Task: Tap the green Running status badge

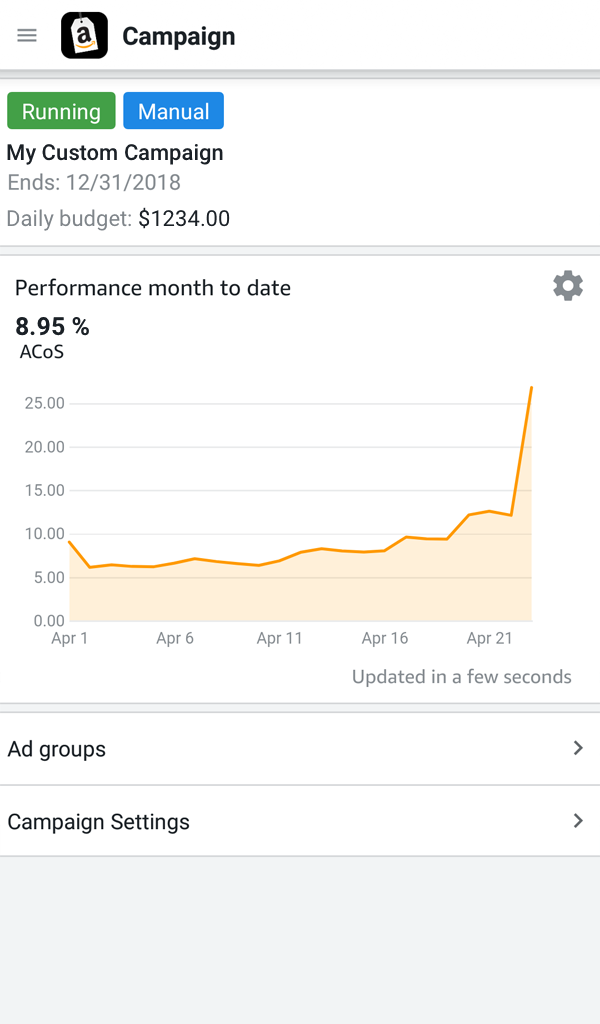Action: 61,111
